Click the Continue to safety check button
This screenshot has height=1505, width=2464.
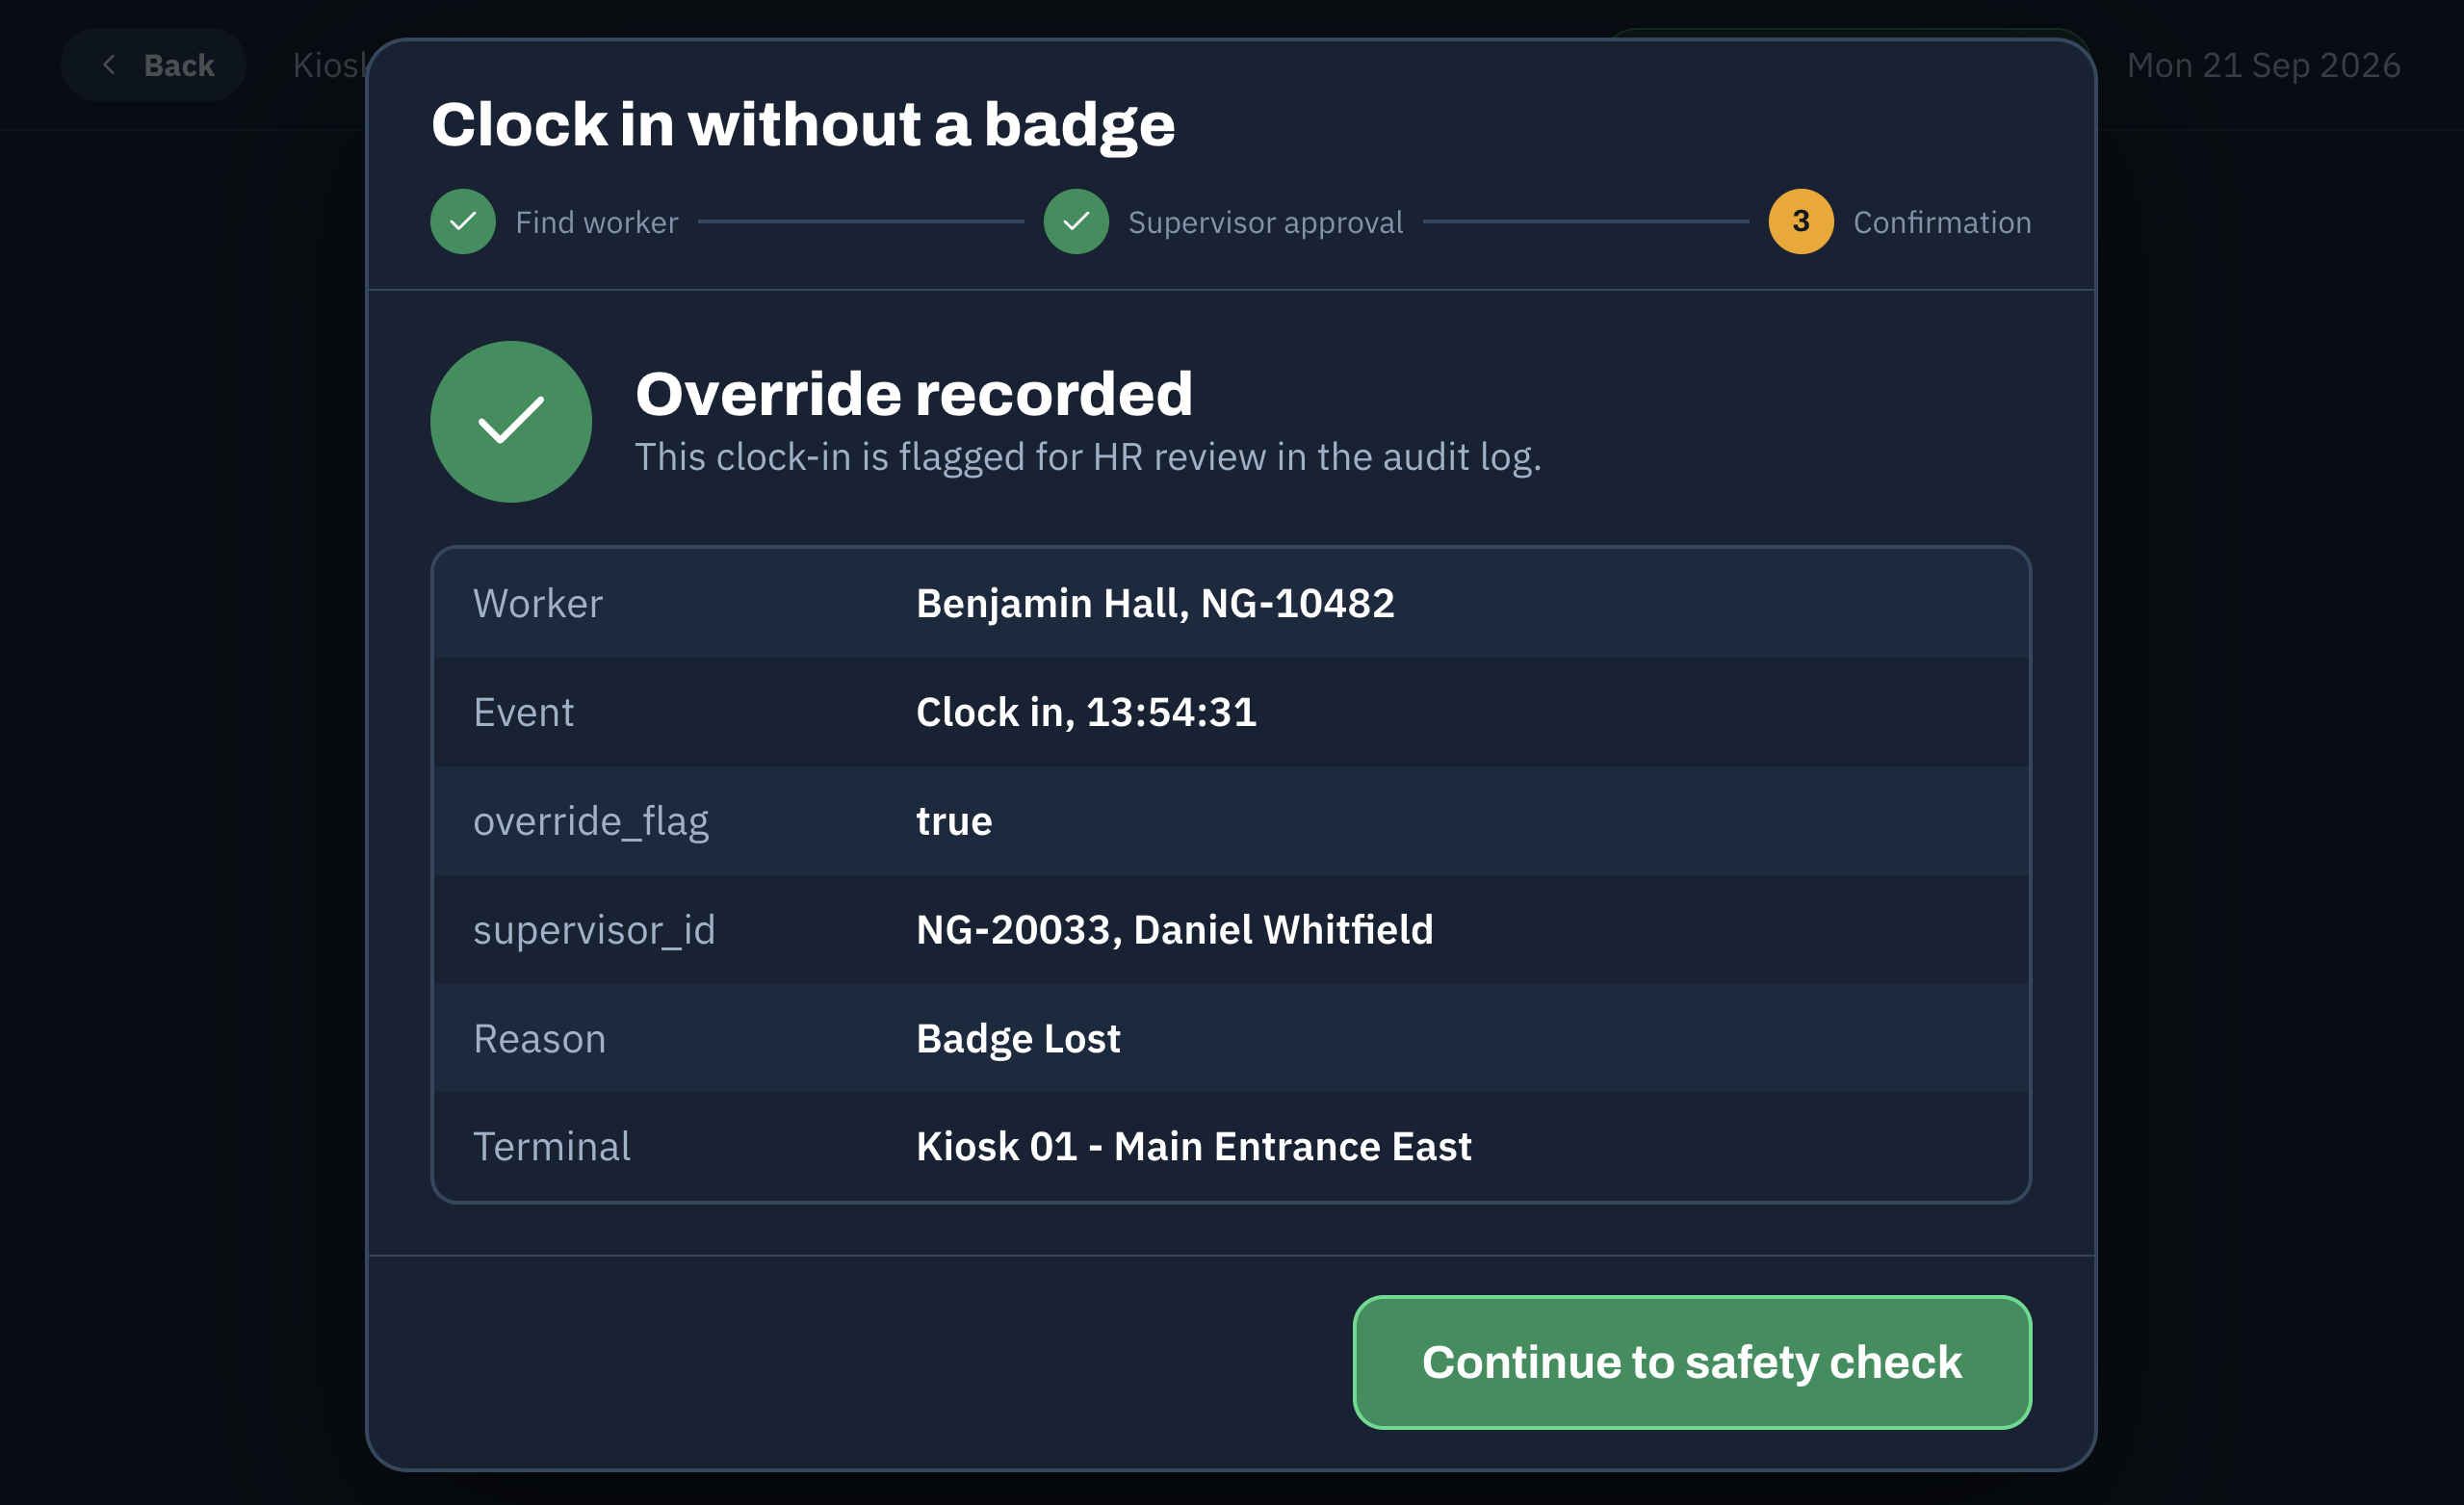(x=1691, y=1362)
